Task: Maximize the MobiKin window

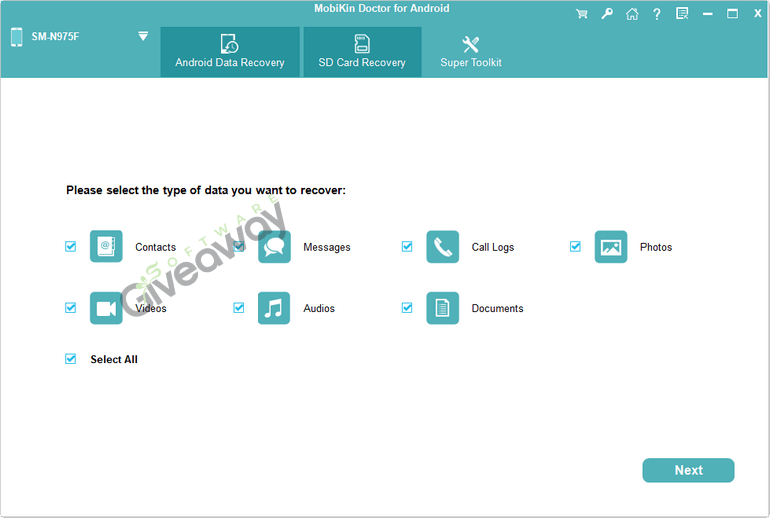Action: click(732, 14)
